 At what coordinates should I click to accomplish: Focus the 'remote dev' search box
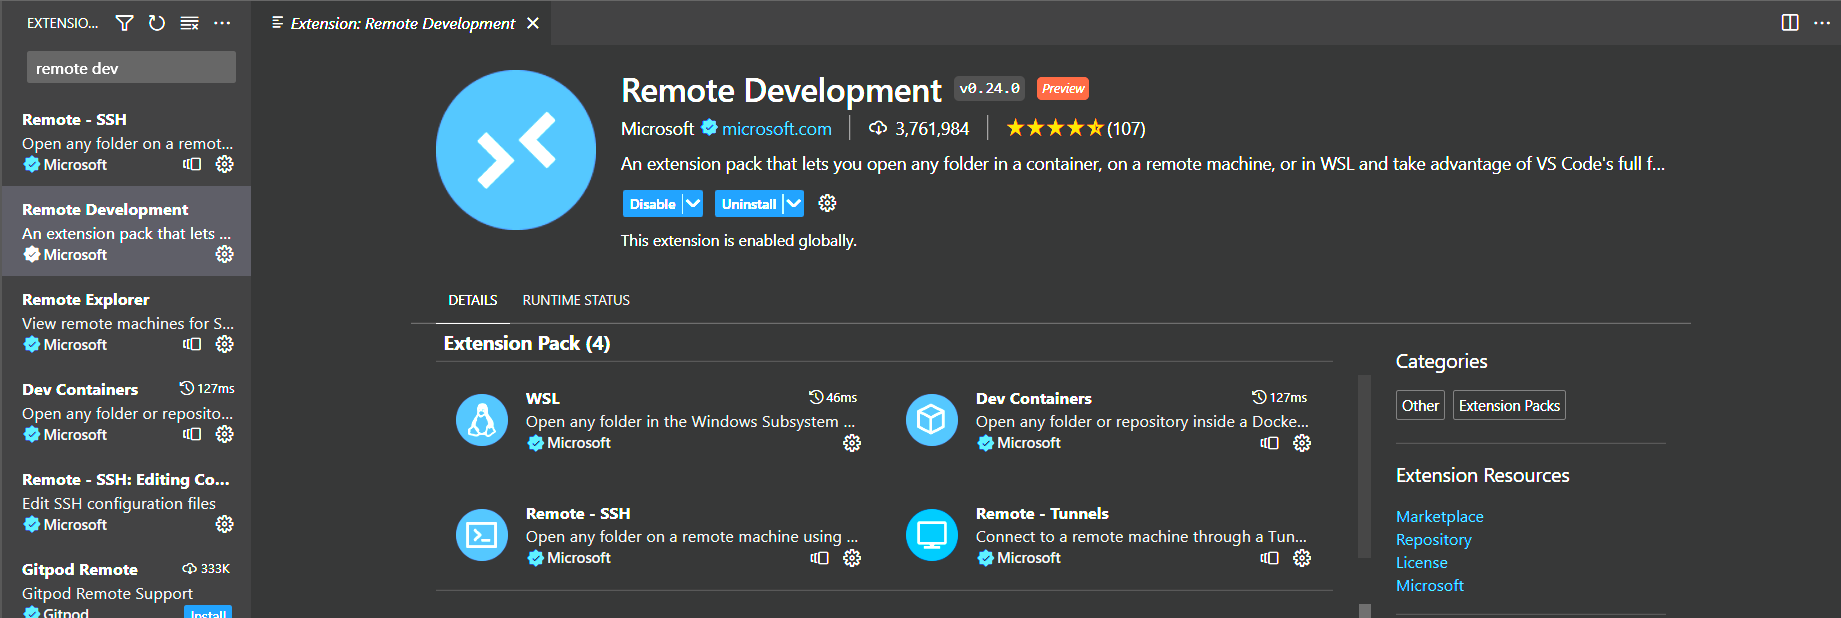pyautogui.click(x=131, y=68)
